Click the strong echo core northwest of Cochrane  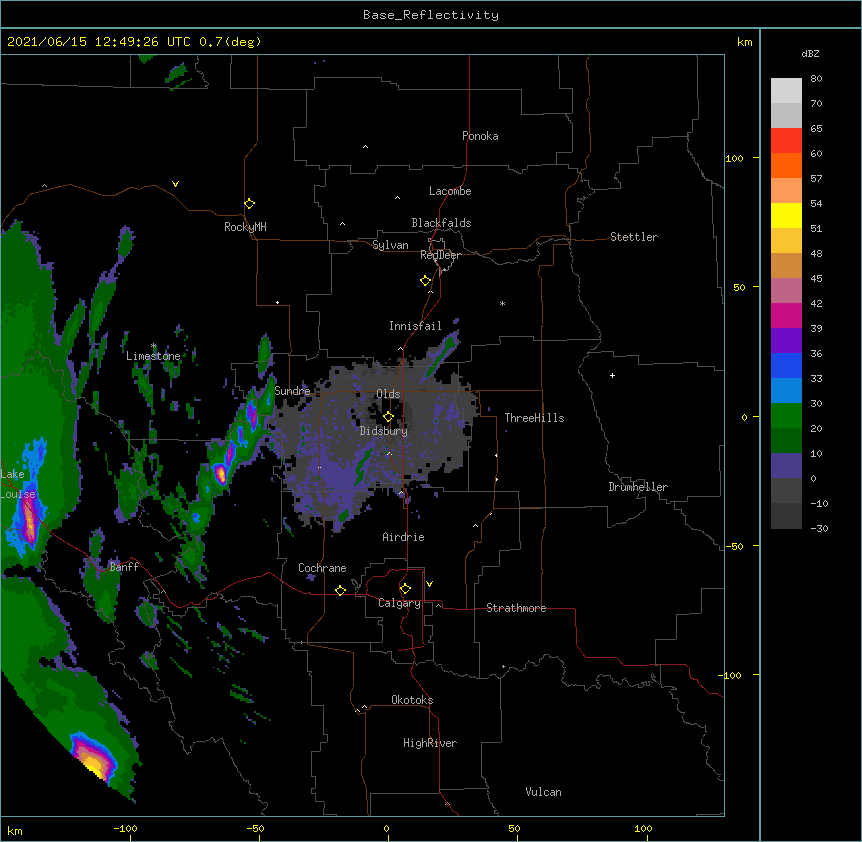[x=221, y=474]
